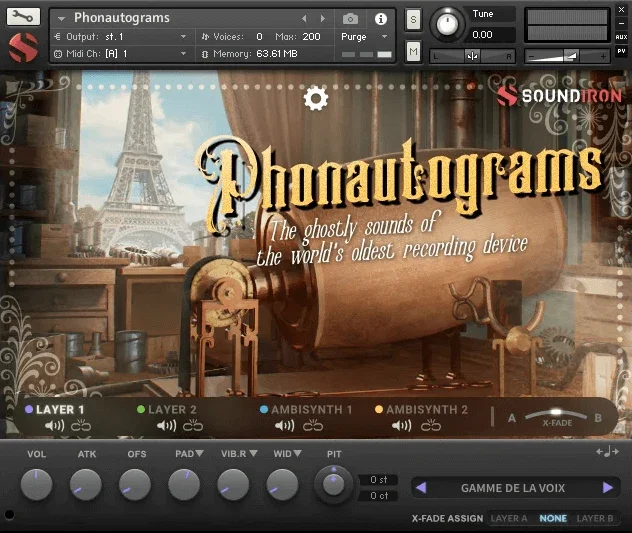Click the ATK knob
Image resolution: width=632 pixels, height=533 pixels.
(x=86, y=484)
